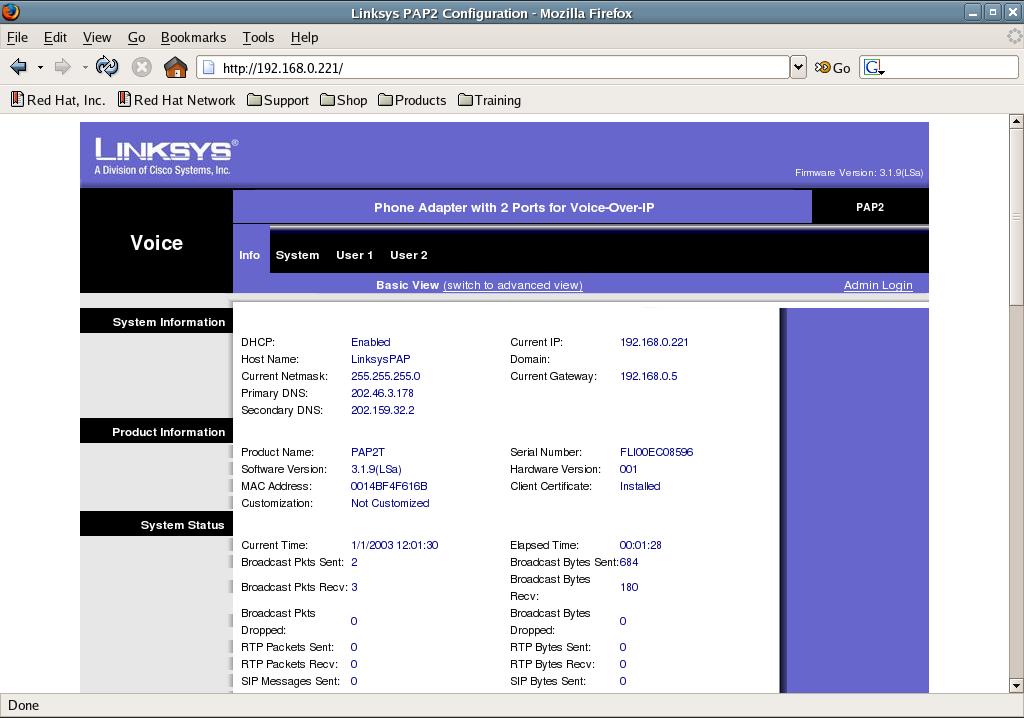This screenshot has width=1024, height=718.
Task: Click the switch to advanced view link
Action: pos(512,285)
